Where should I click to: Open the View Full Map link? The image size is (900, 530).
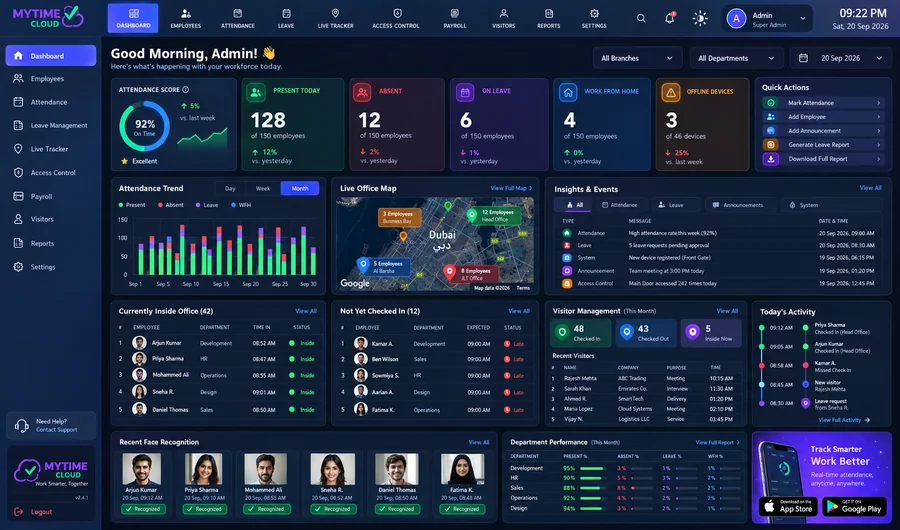click(511, 188)
